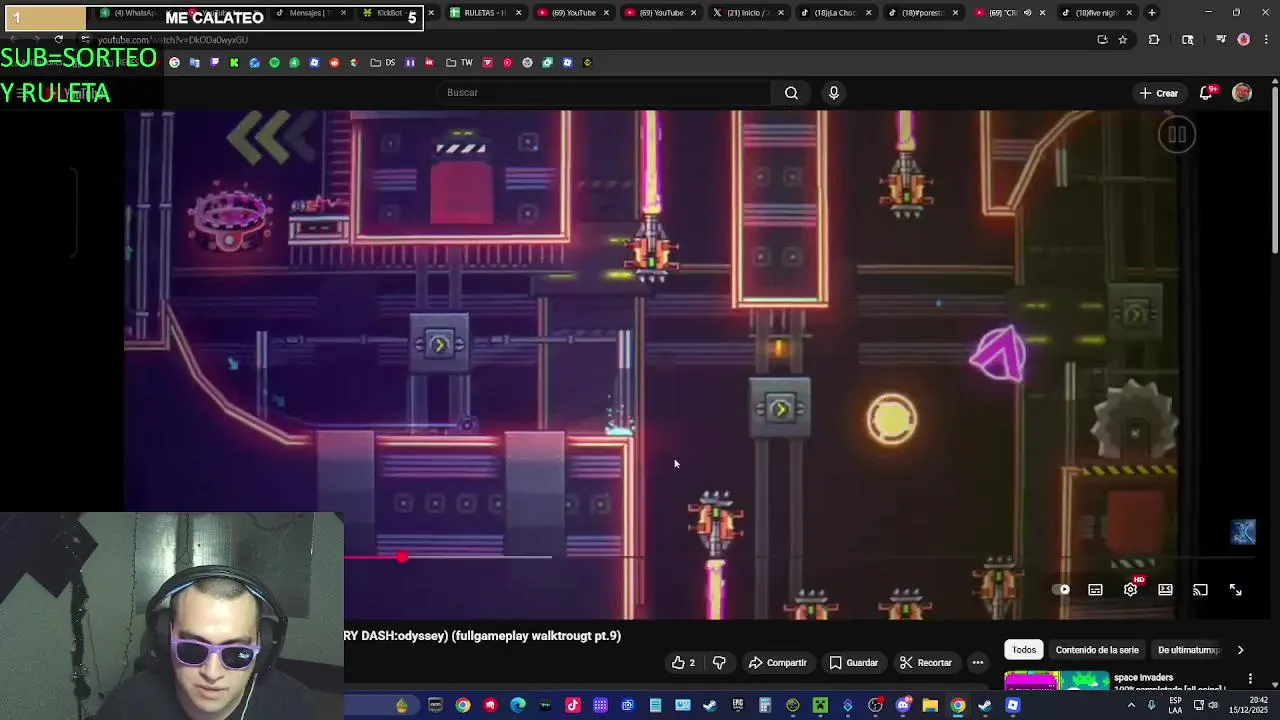Dislike the video with thumbs down
The image size is (1280, 720).
coord(719,663)
